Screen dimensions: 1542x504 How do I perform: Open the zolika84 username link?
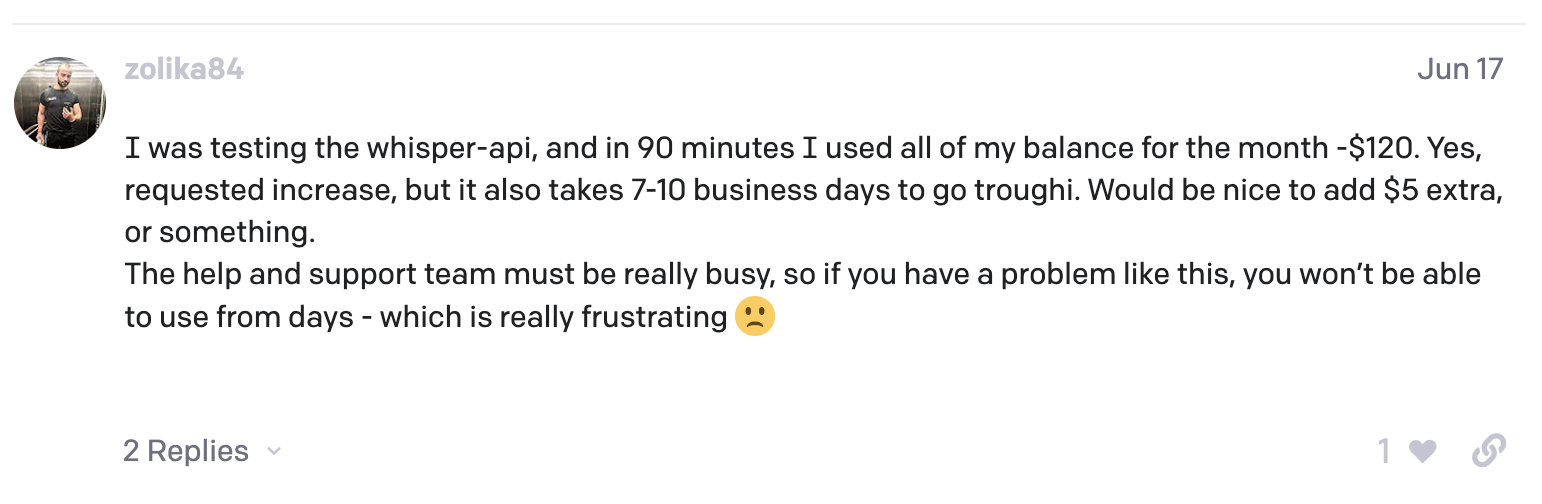pyautogui.click(x=184, y=69)
